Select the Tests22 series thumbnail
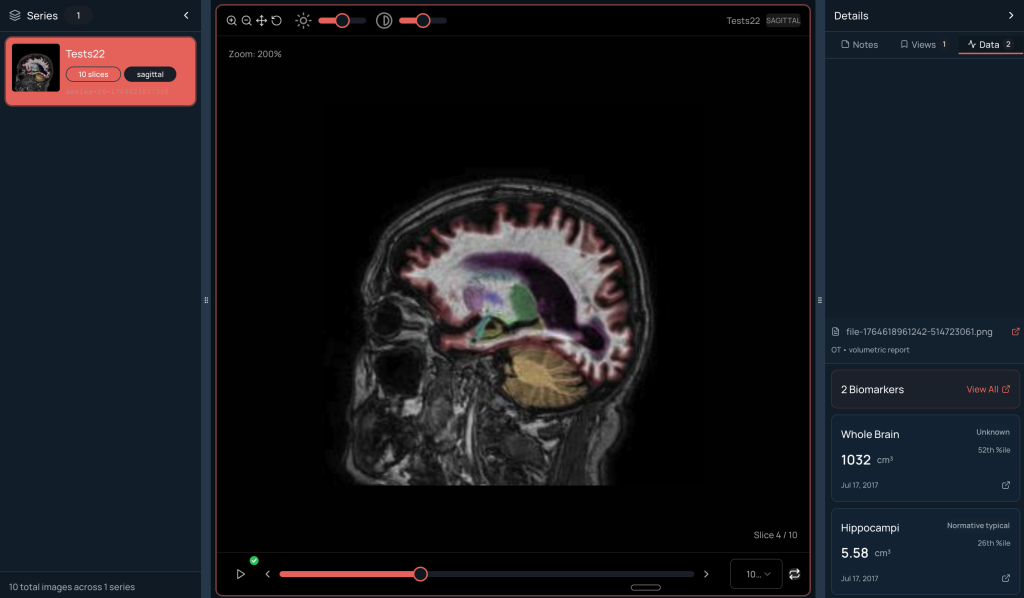The width and height of the screenshot is (1024, 598). 36,70
